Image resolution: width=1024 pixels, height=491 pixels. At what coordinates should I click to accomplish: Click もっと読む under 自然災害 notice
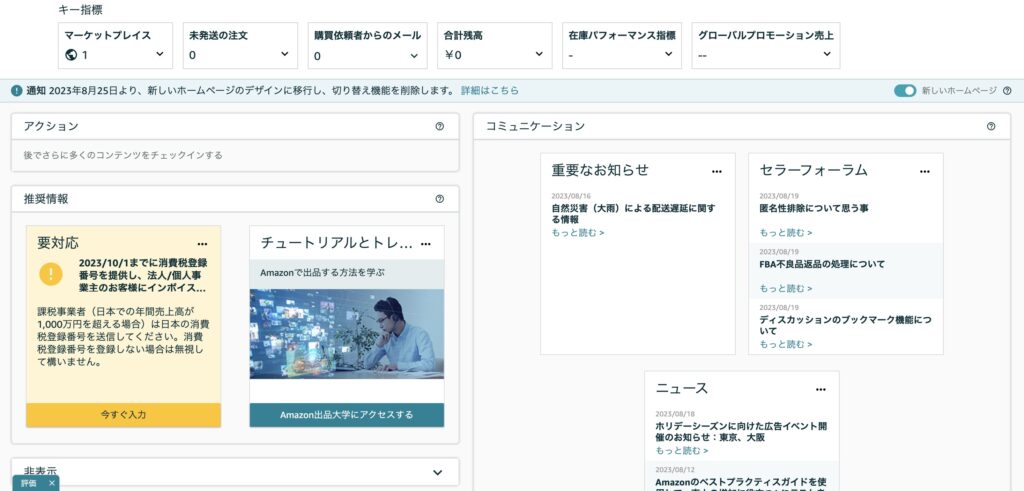point(578,232)
